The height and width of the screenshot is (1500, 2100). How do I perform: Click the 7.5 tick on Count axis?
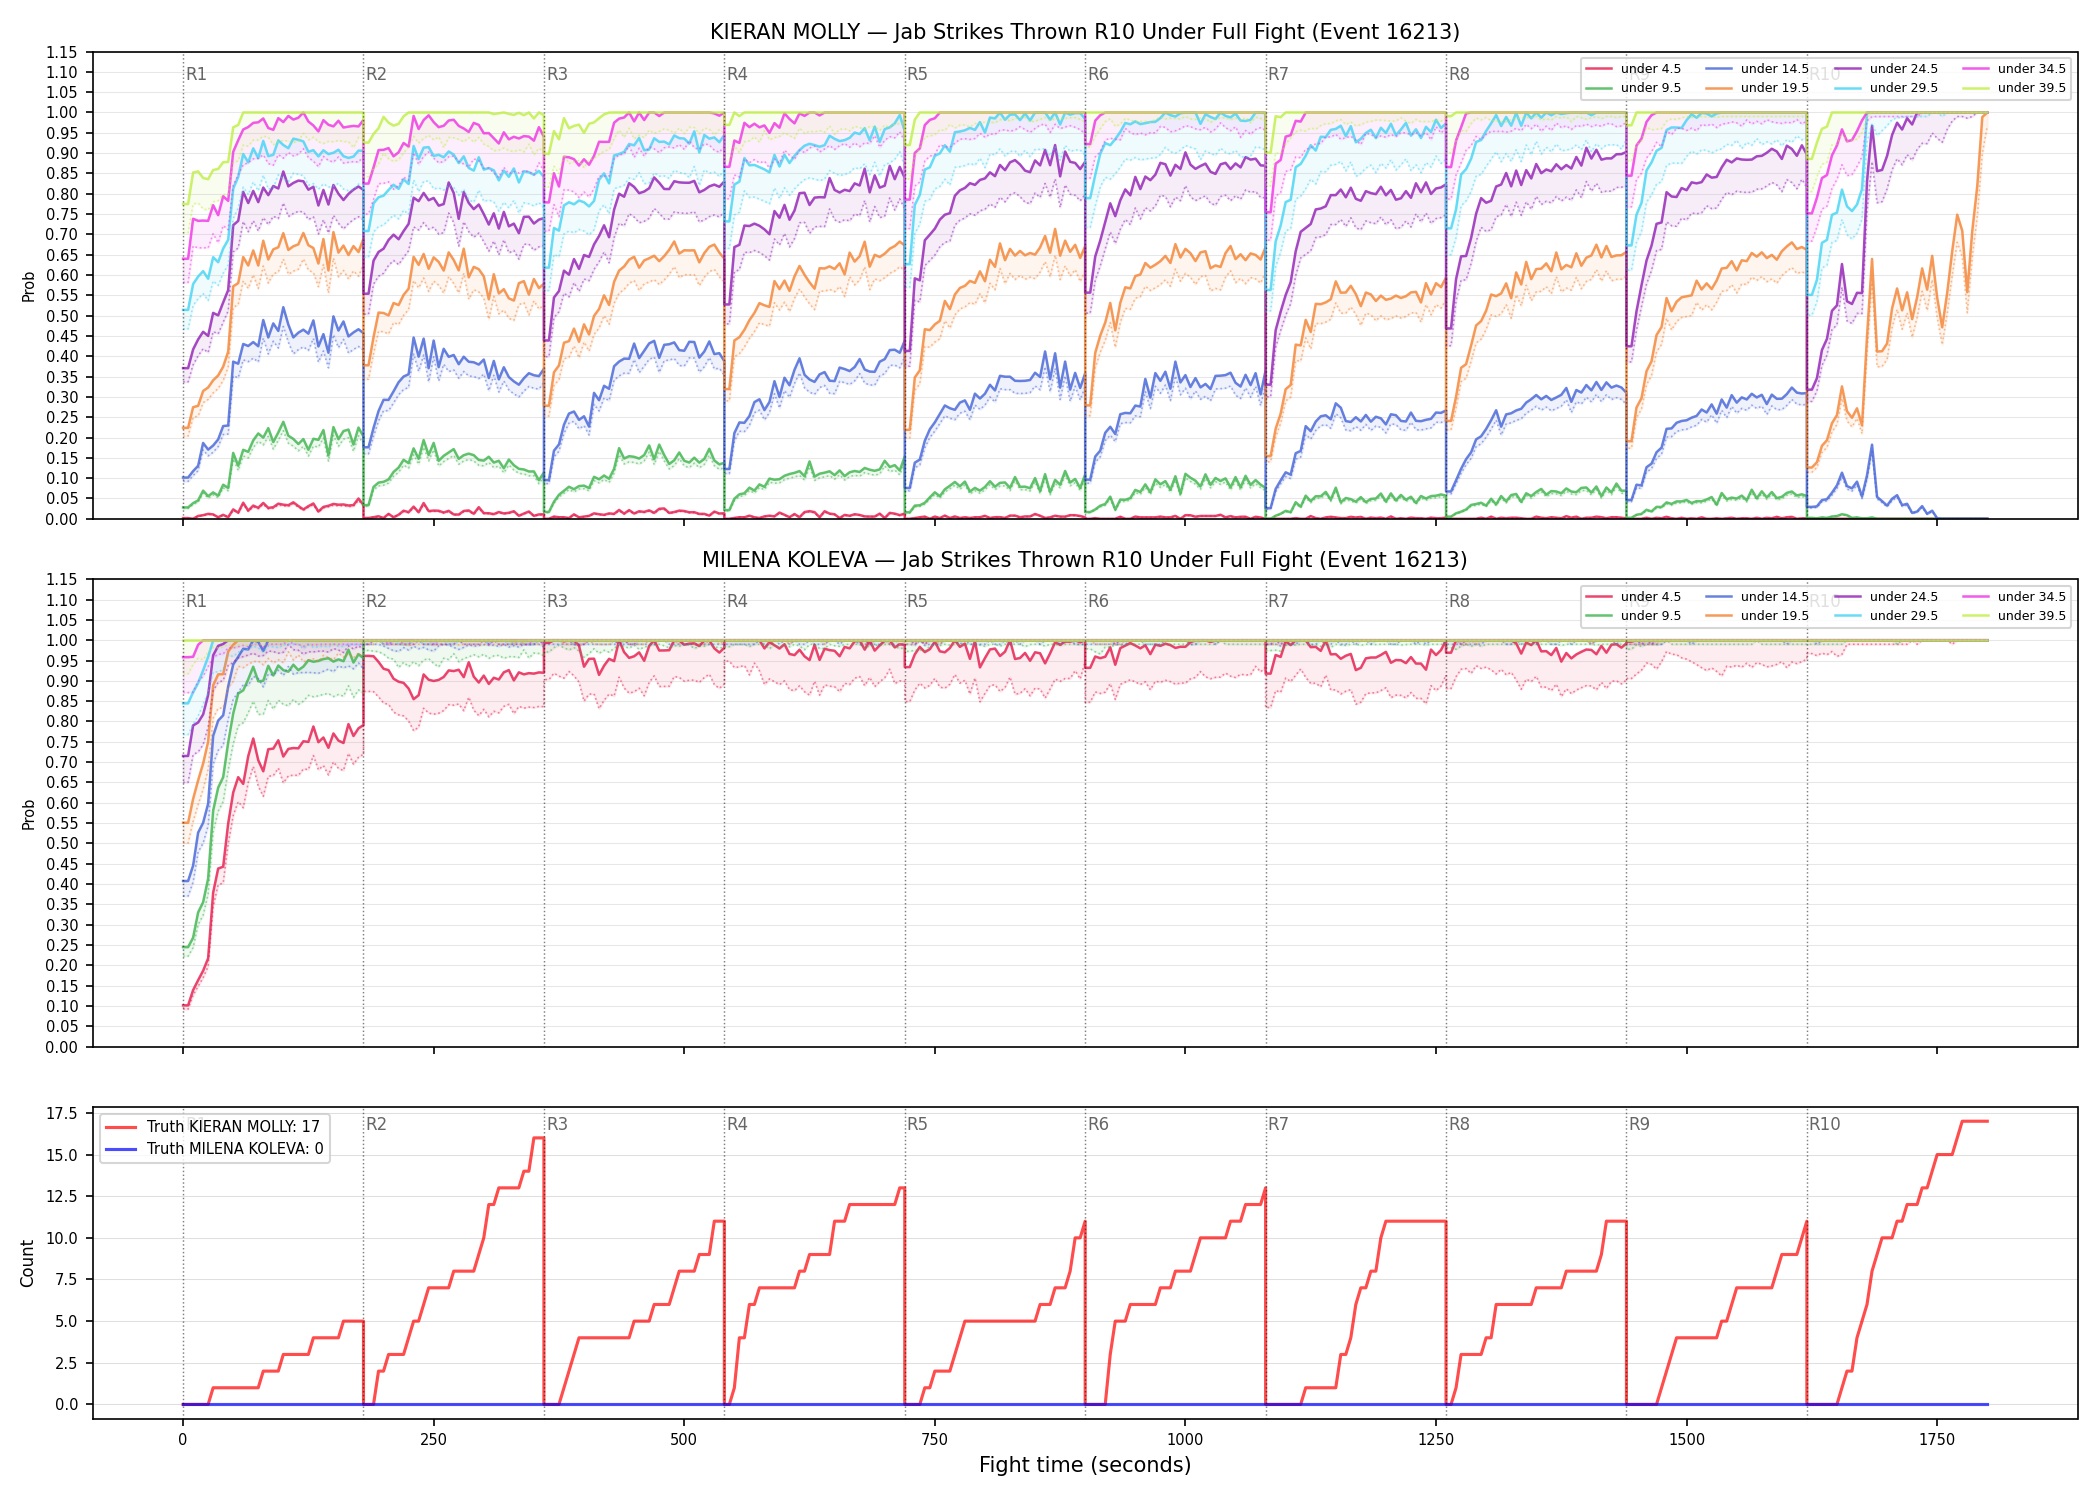click(x=66, y=1280)
